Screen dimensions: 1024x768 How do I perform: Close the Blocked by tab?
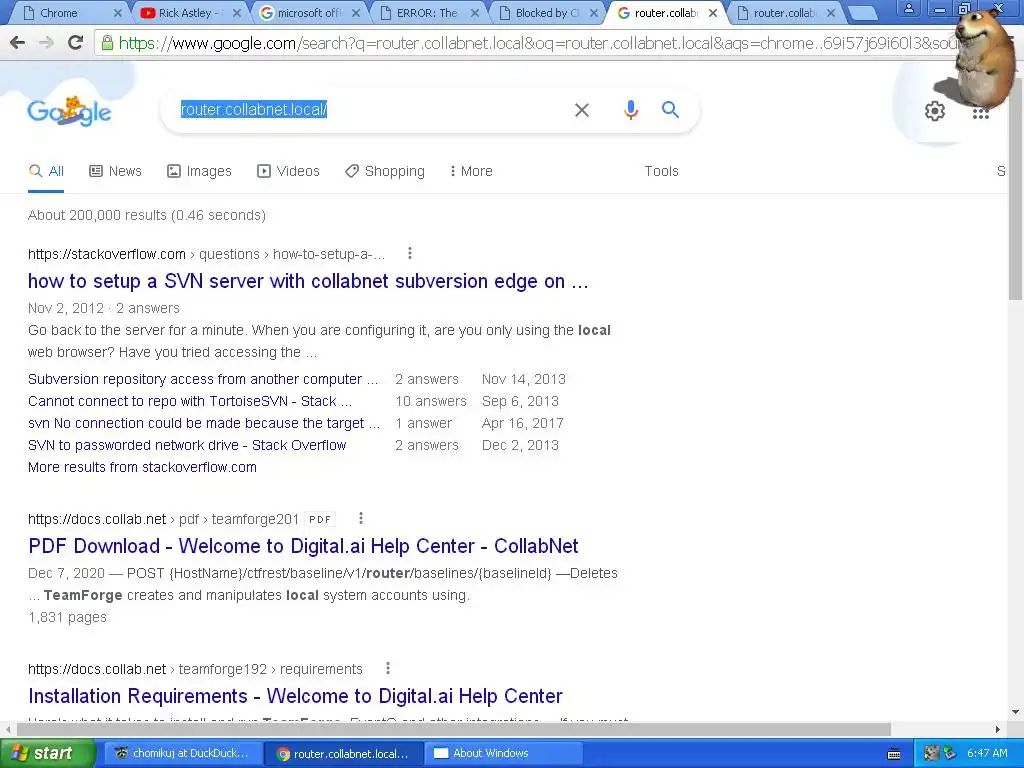click(x=594, y=13)
